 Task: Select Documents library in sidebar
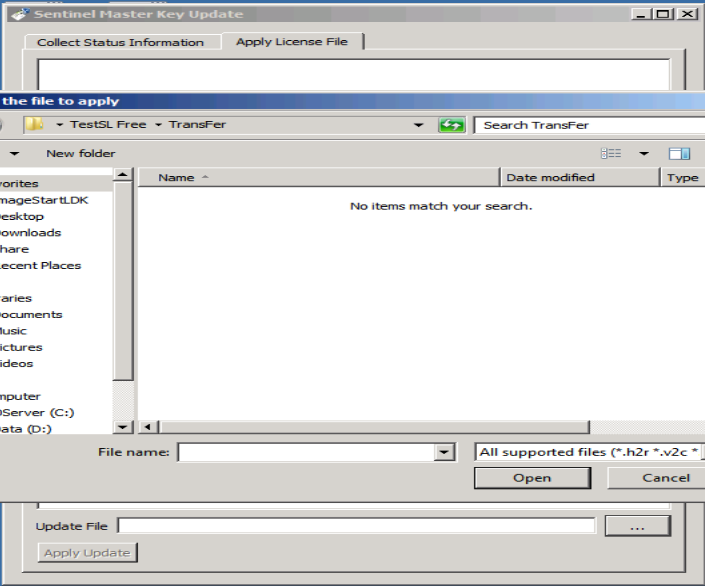tap(31, 314)
